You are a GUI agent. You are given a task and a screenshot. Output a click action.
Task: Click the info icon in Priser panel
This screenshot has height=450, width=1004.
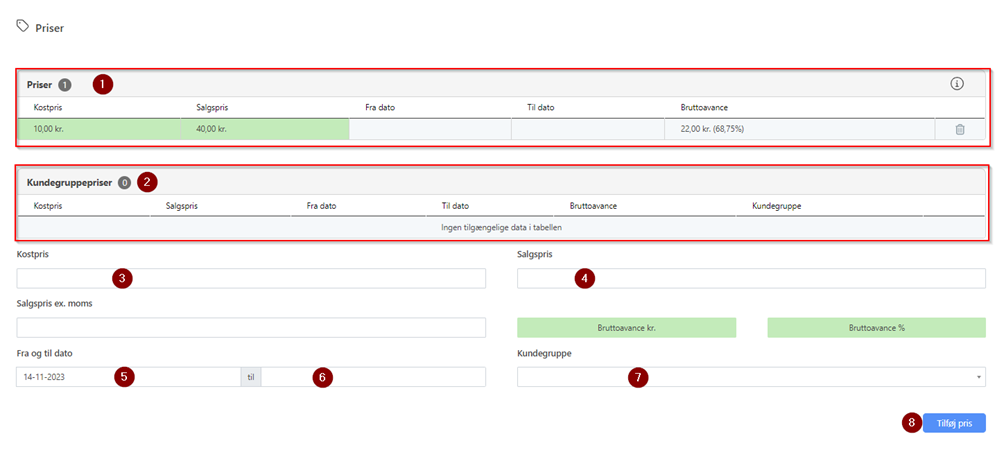[956, 84]
